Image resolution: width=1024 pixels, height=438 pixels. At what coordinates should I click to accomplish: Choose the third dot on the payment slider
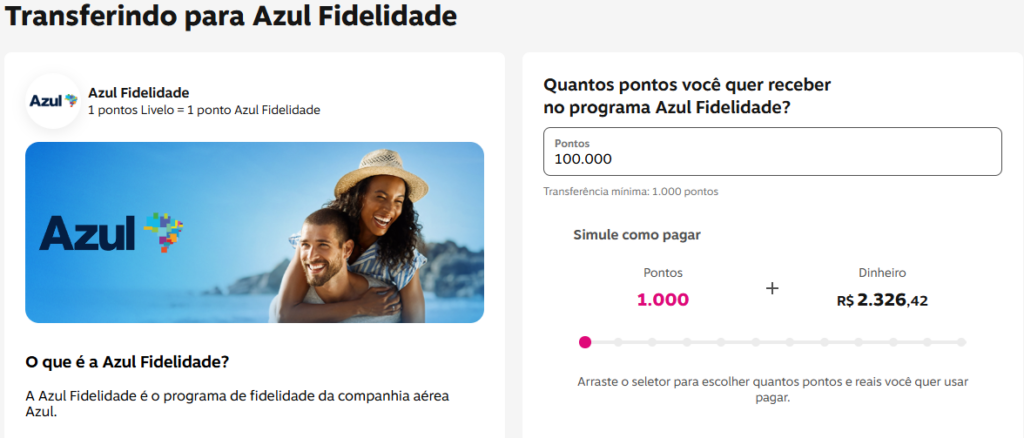coord(653,342)
